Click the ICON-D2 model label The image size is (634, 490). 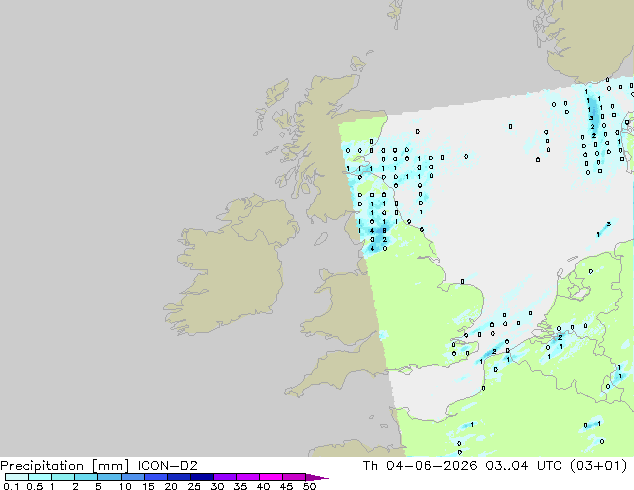[x=167, y=466]
